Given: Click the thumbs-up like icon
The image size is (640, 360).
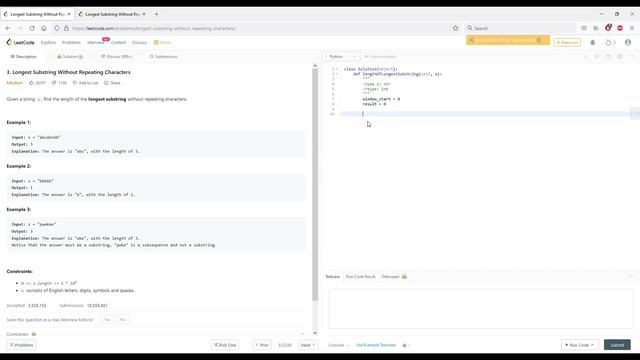Looking at the screenshot, I should pos(31,83).
